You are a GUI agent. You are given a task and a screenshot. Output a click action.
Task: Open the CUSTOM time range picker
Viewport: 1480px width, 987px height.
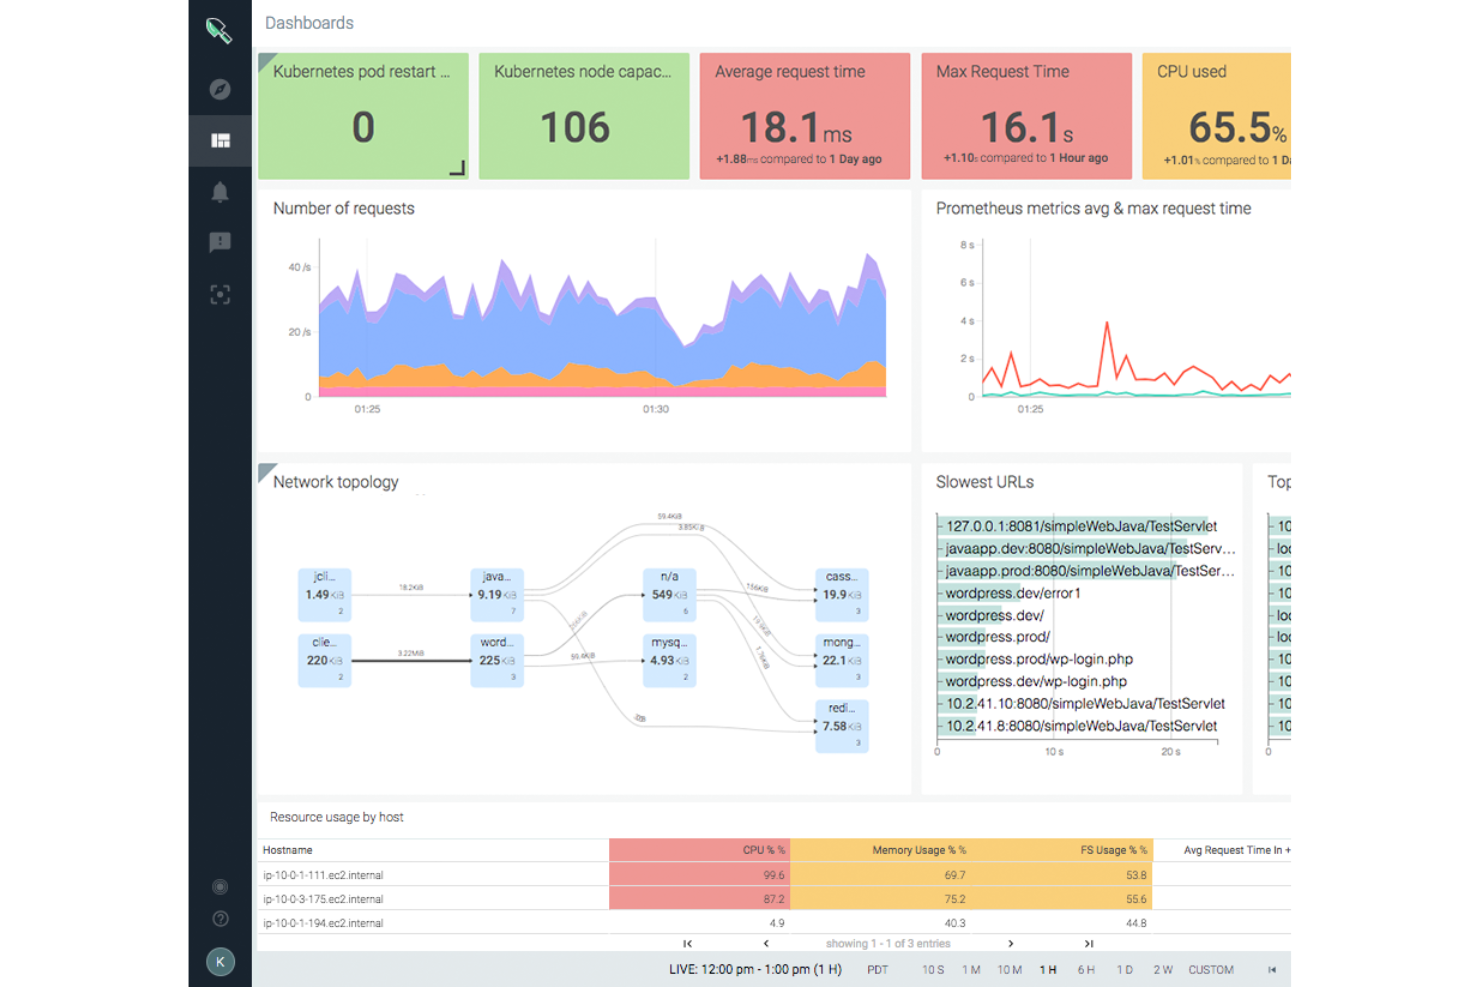pyautogui.click(x=1210, y=969)
